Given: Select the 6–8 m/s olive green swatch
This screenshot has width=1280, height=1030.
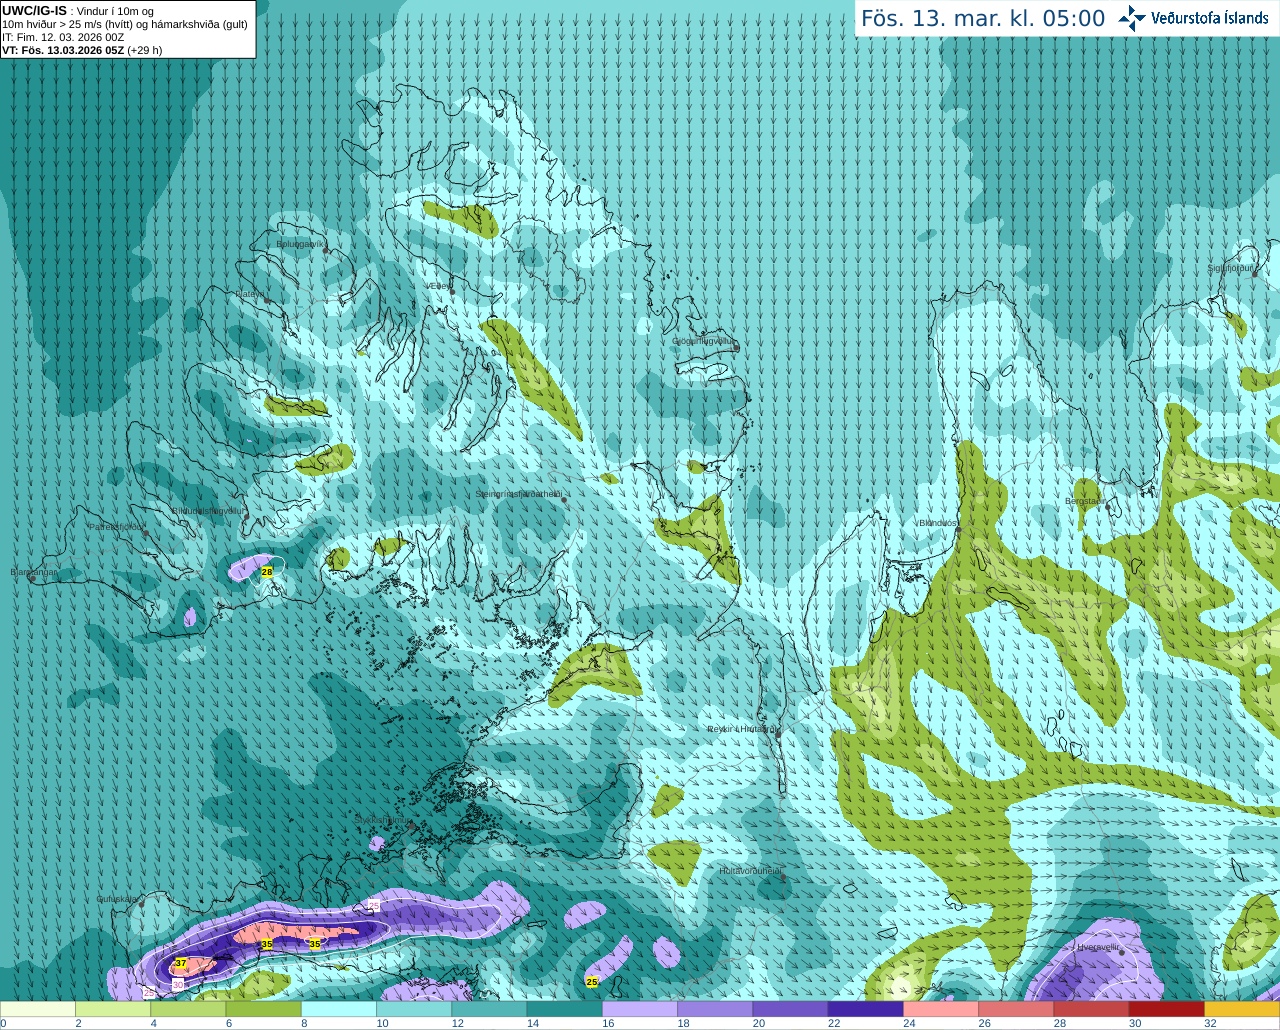Looking at the screenshot, I should point(264,1009).
